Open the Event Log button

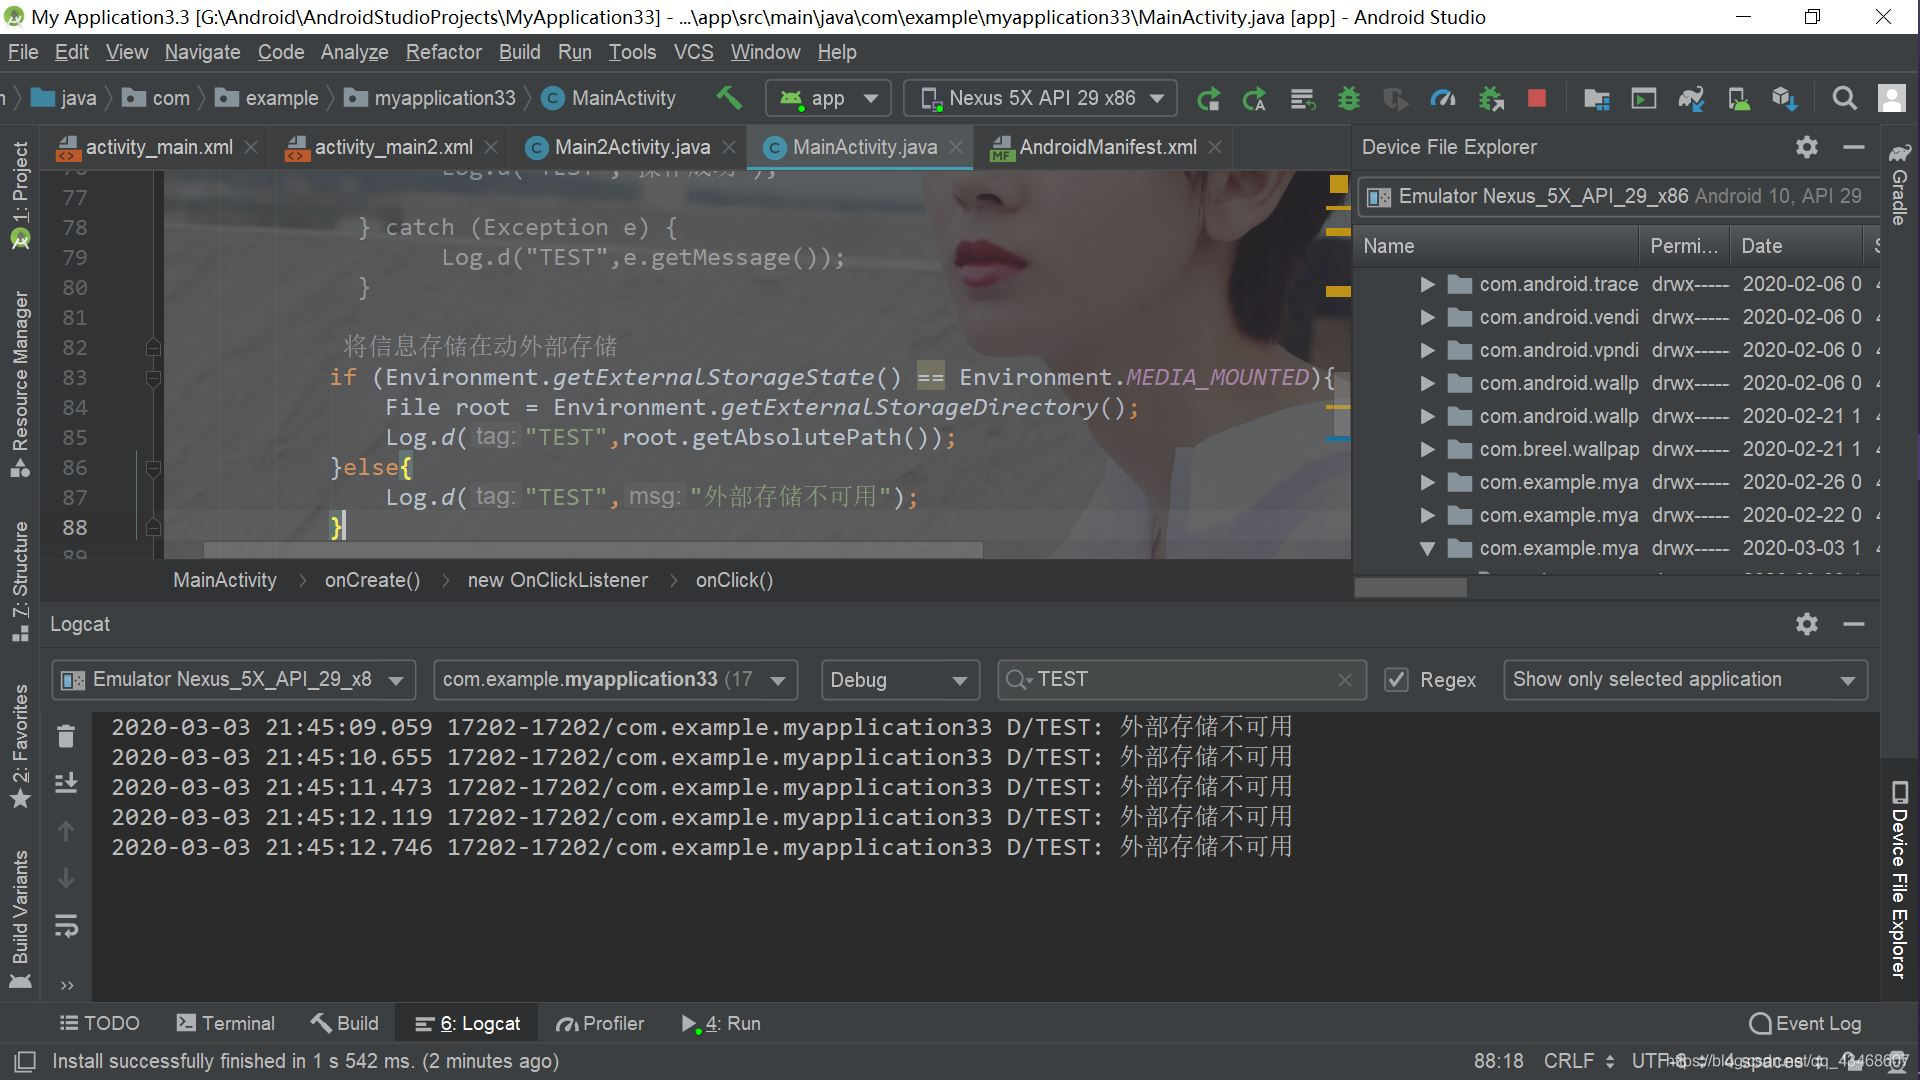(x=1805, y=1023)
